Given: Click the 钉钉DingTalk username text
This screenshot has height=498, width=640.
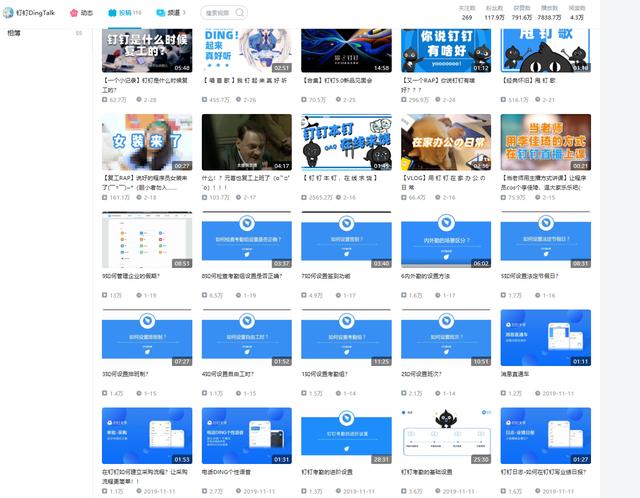Looking at the screenshot, I should coord(36,13).
